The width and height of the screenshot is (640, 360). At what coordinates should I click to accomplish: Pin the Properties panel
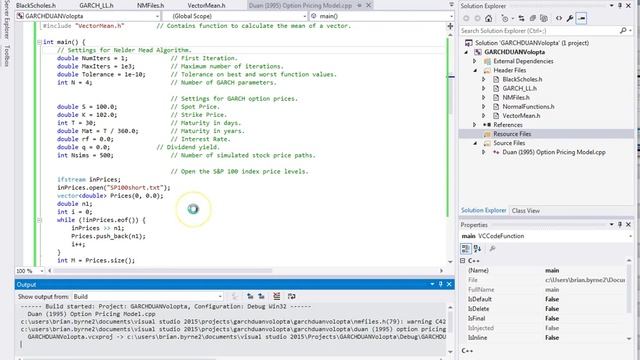tap(620, 225)
